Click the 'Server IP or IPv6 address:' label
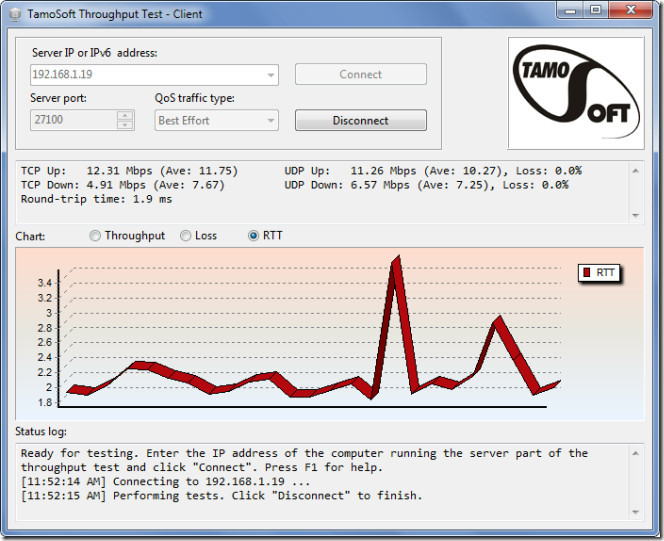664x541 pixels. point(94,53)
